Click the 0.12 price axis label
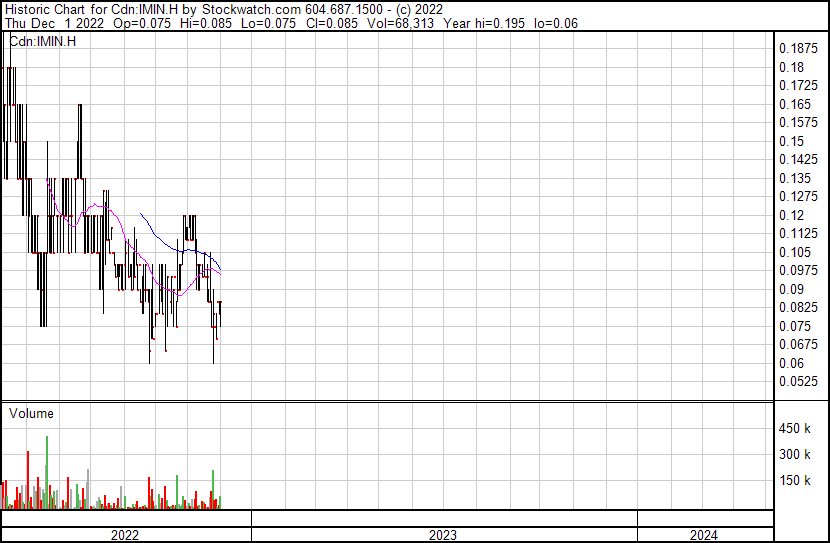 tap(791, 215)
